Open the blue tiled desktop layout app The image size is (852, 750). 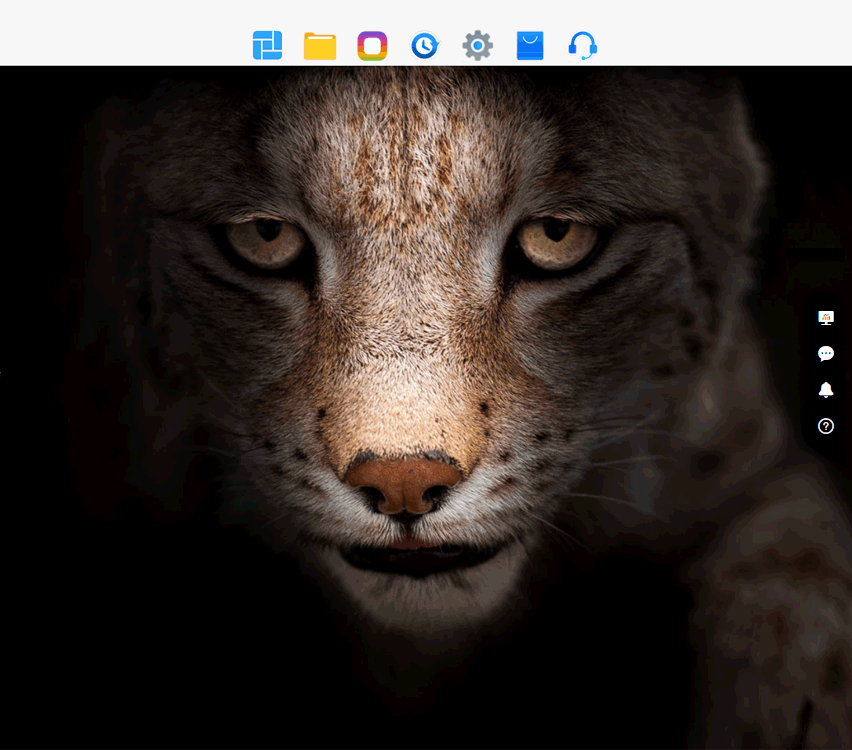[x=267, y=46]
